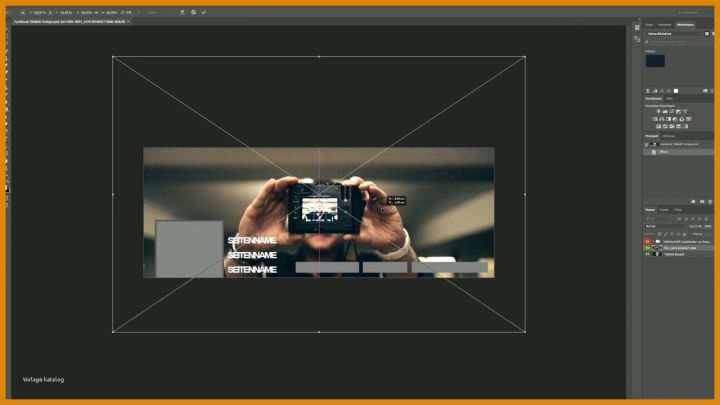The height and width of the screenshot is (405, 720).
Task: Commit the transform with the checkmark icon
Action: (x=203, y=12)
